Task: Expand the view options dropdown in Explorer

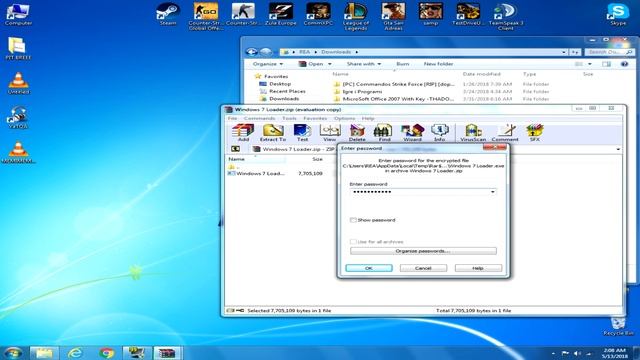Action: pyautogui.click(x=589, y=64)
